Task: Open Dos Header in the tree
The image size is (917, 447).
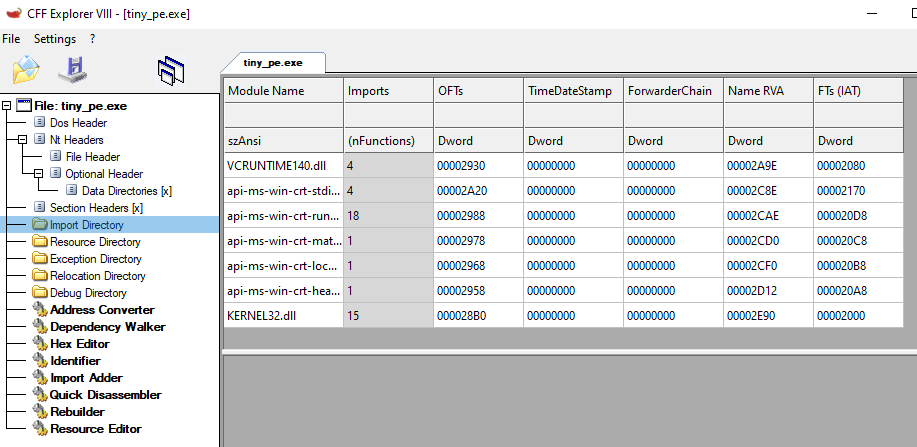Action: pyautogui.click(x=78, y=123)
